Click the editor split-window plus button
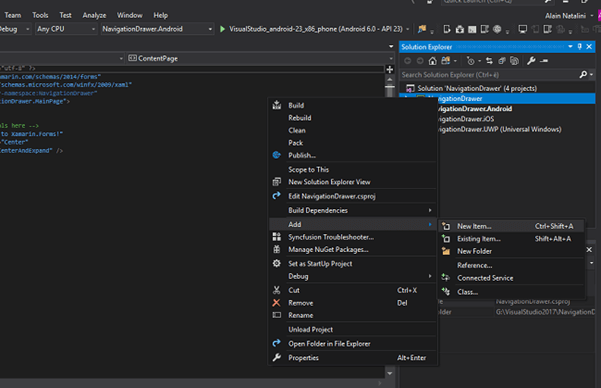This screenshot has height=388, width=601. pos(389,69)
